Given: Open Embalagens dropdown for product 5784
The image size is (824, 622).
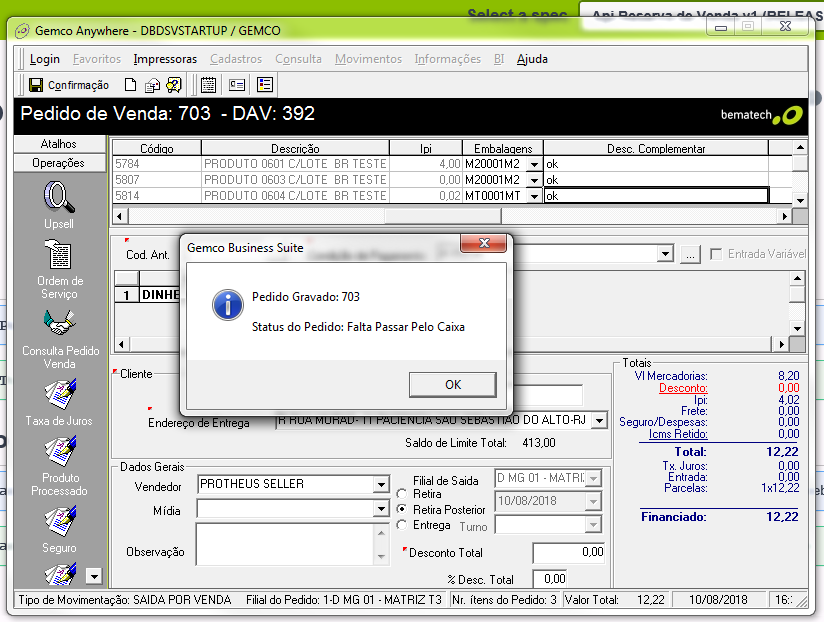Looking at the screenshot, I should pyautogui.click(x=534, y=164).
